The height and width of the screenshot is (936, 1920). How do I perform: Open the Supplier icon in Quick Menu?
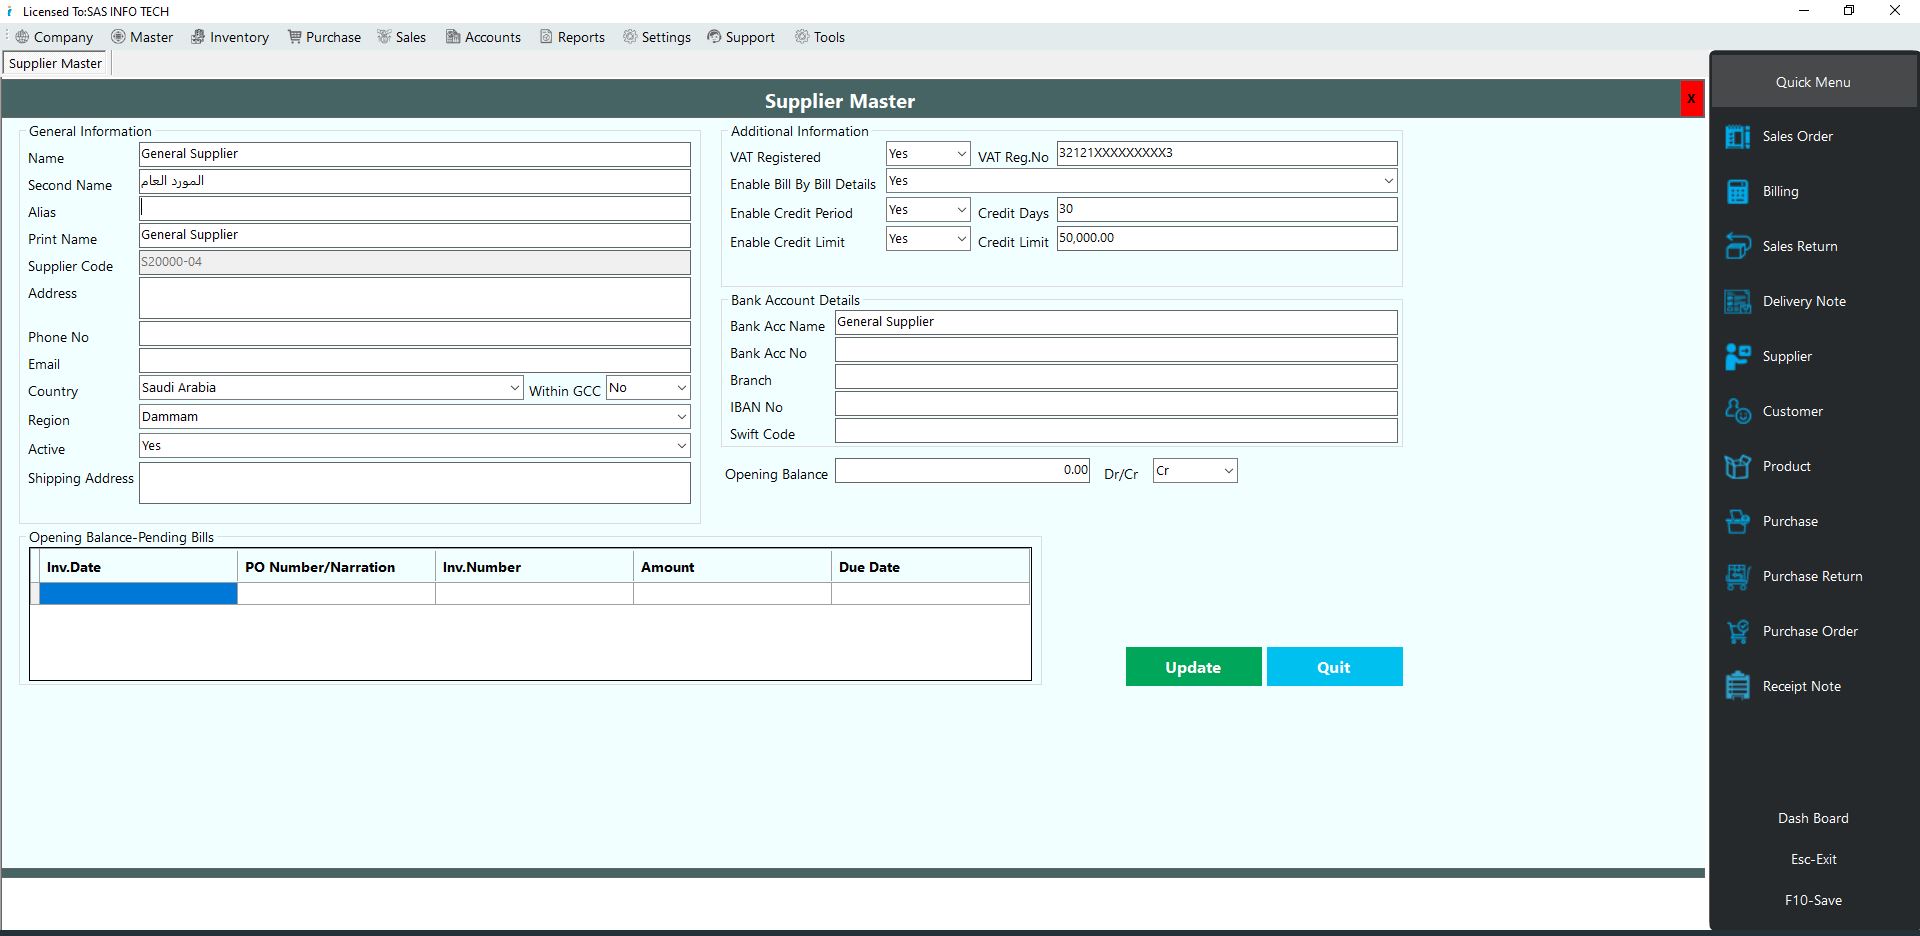[x=1737, y=357]
